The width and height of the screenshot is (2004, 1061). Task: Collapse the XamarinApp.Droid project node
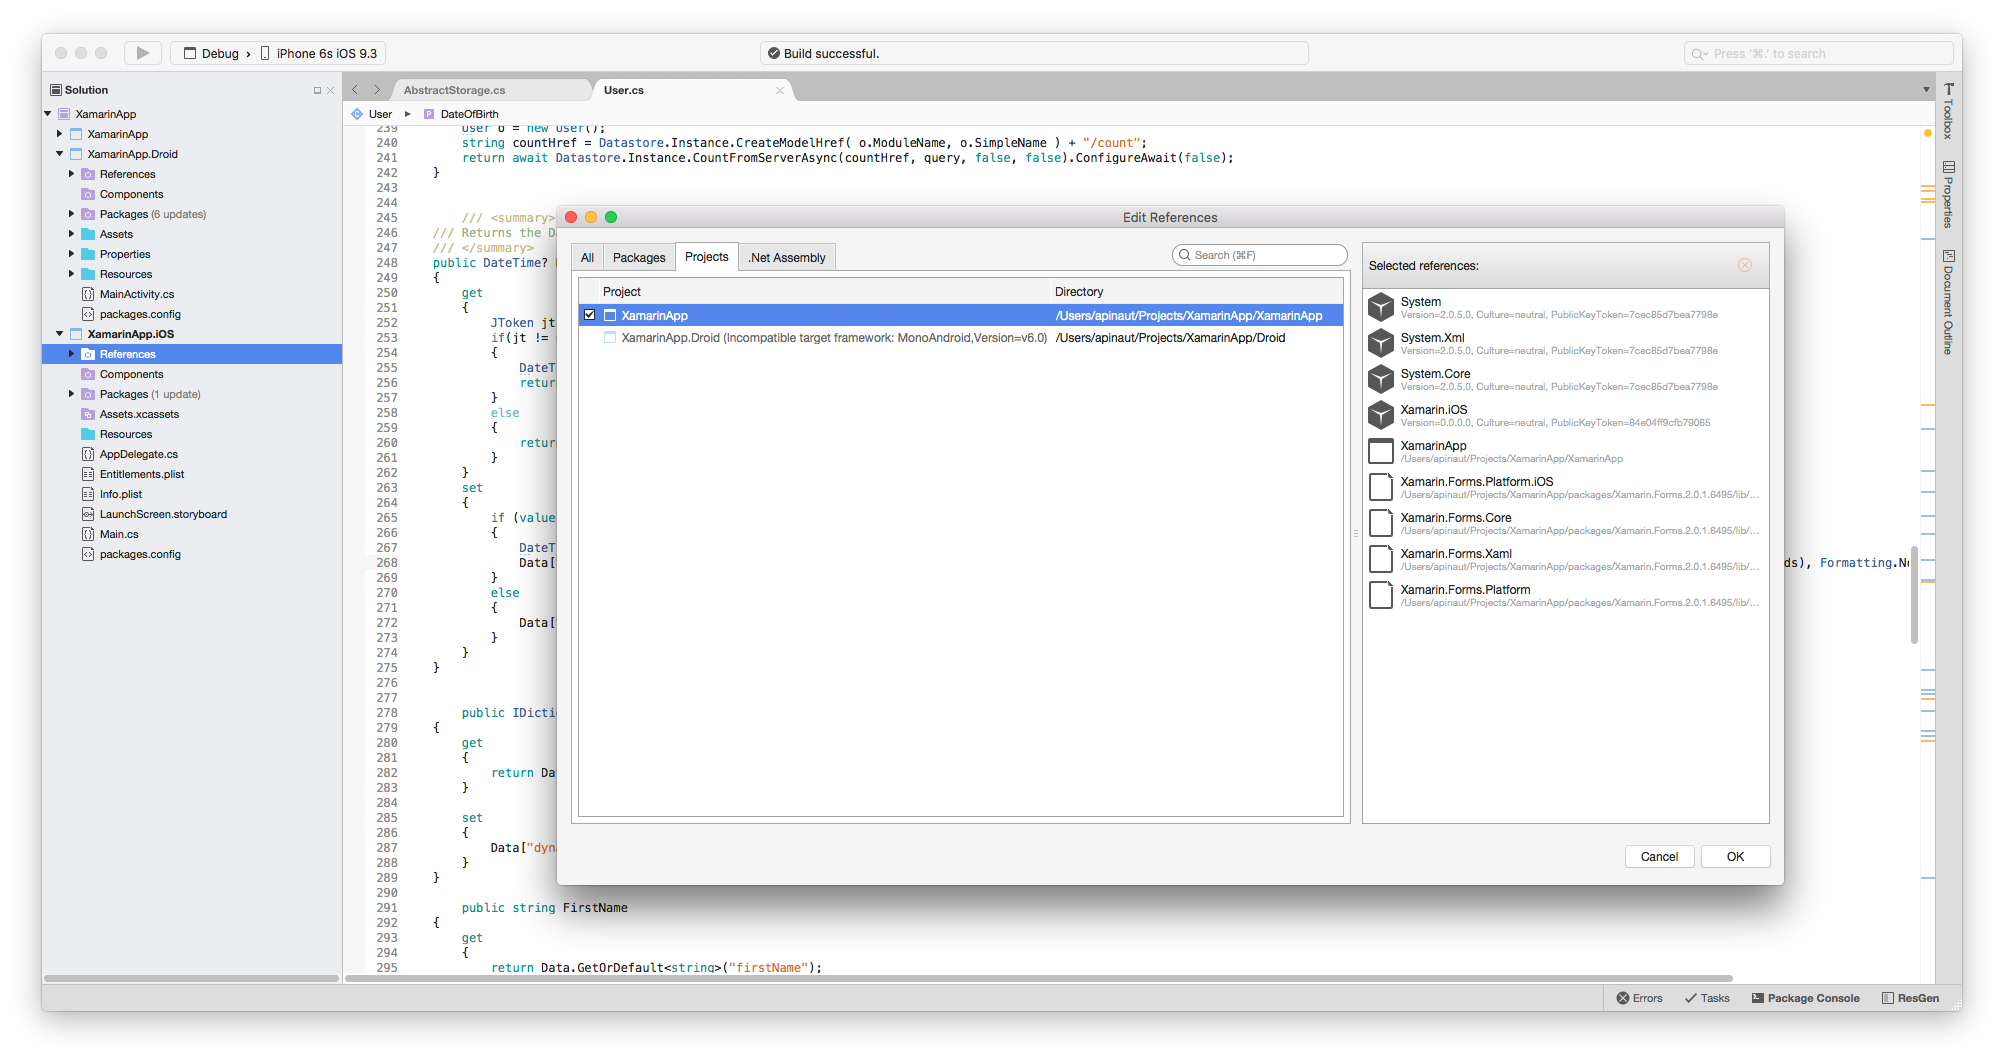60,154
